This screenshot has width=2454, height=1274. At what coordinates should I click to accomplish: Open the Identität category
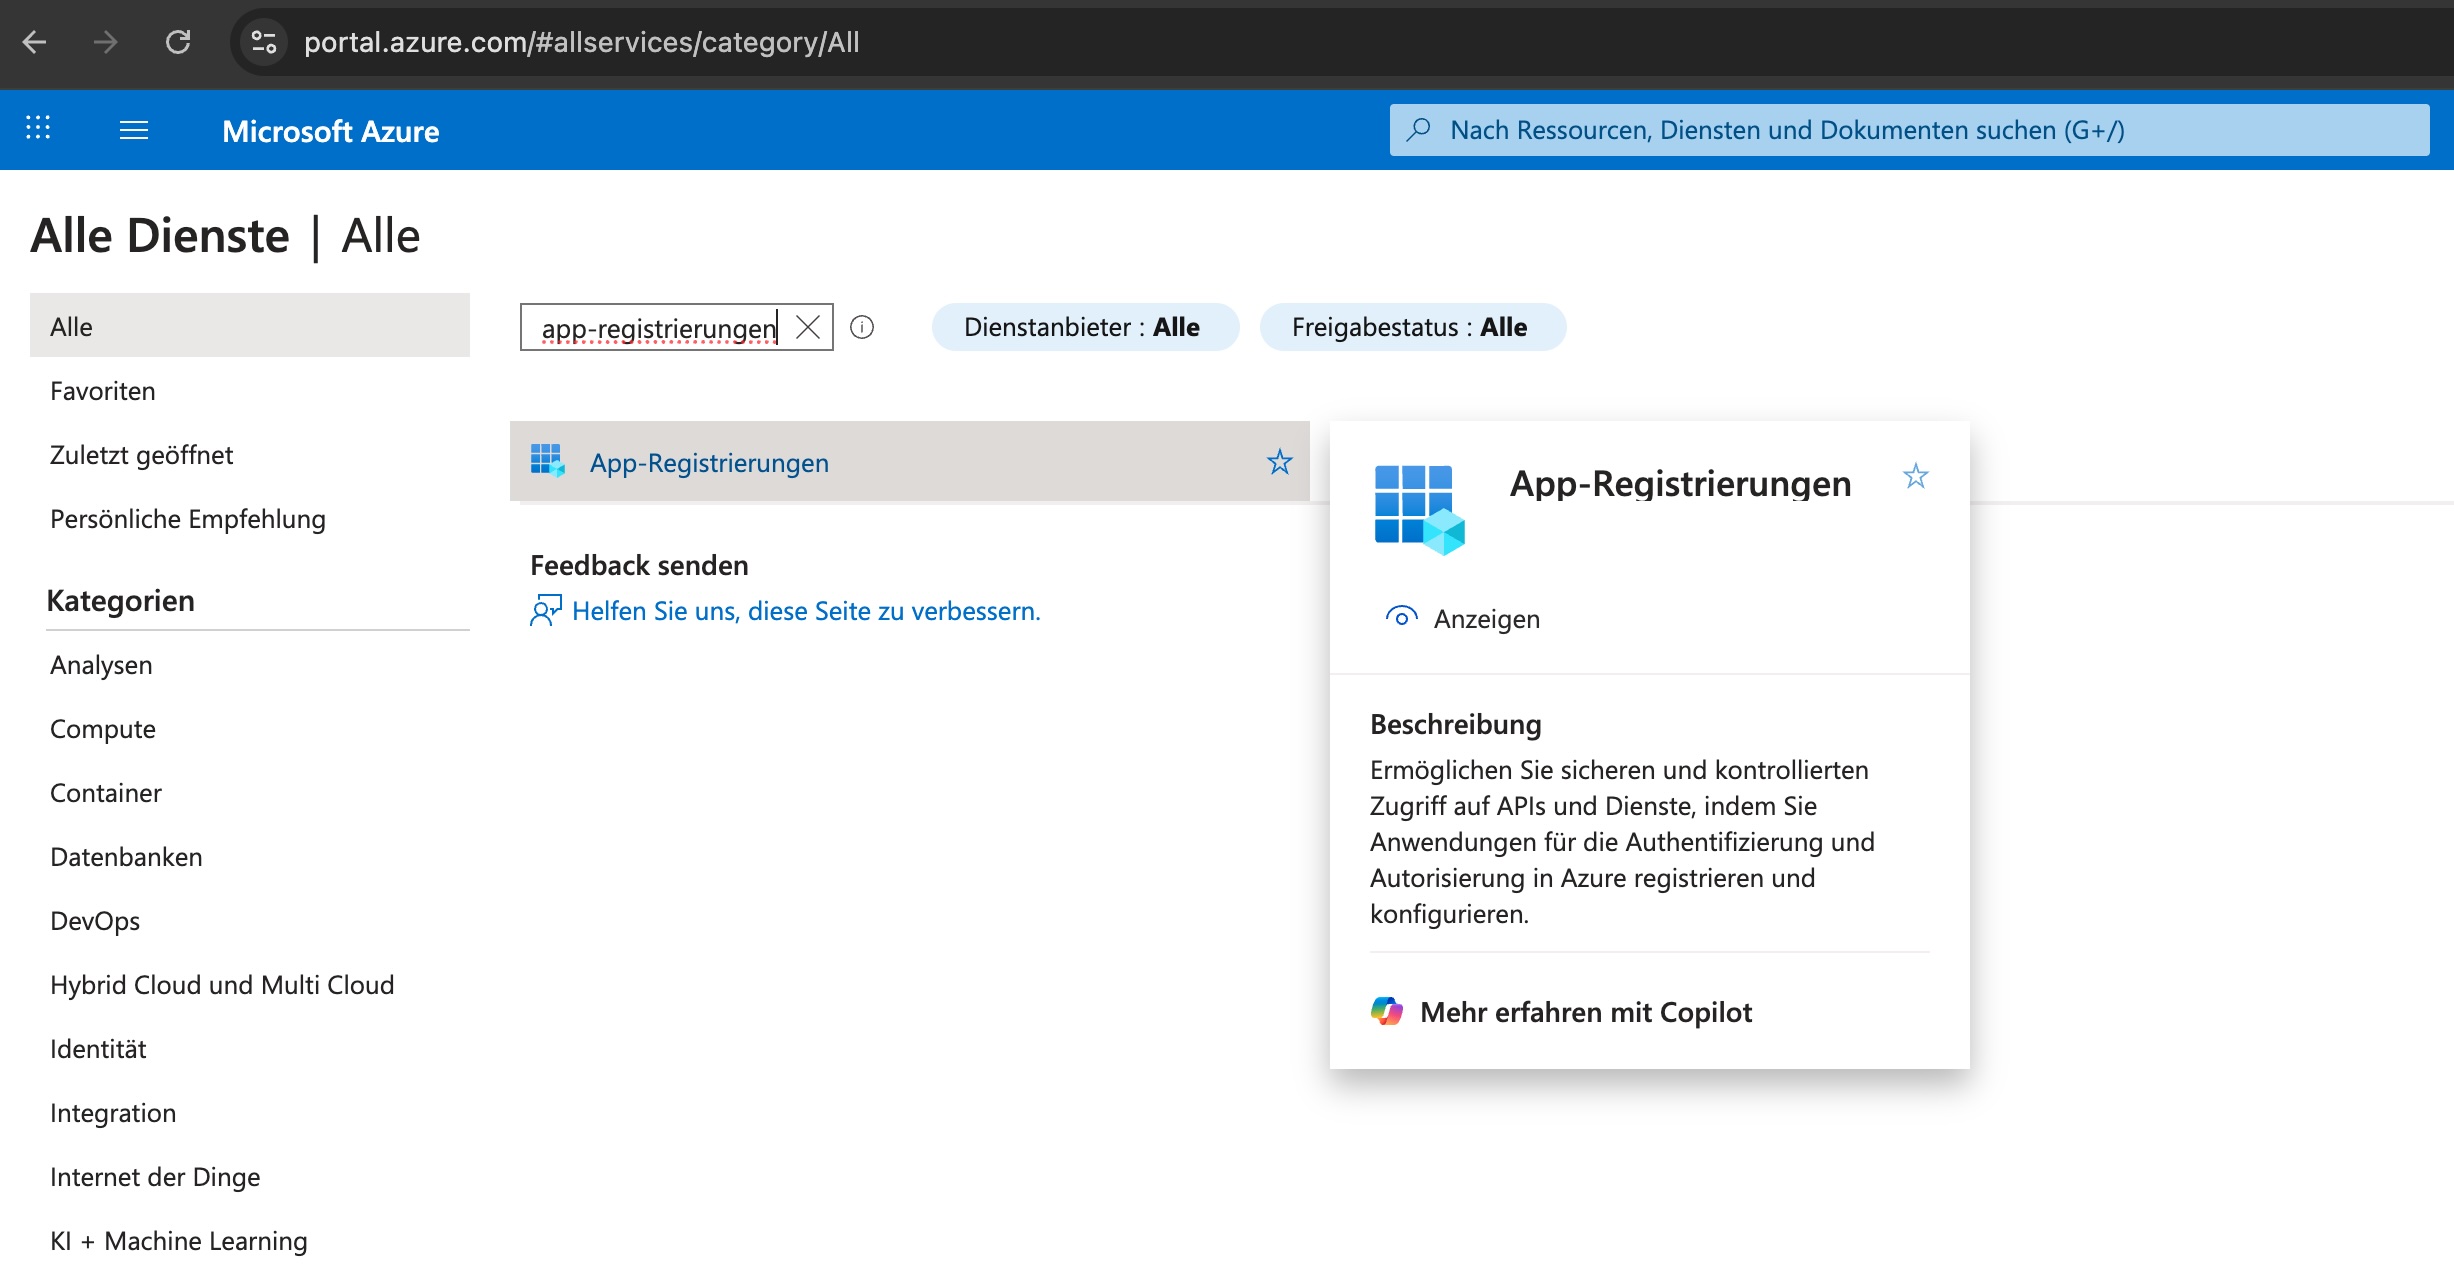(x=98, y=1049)
